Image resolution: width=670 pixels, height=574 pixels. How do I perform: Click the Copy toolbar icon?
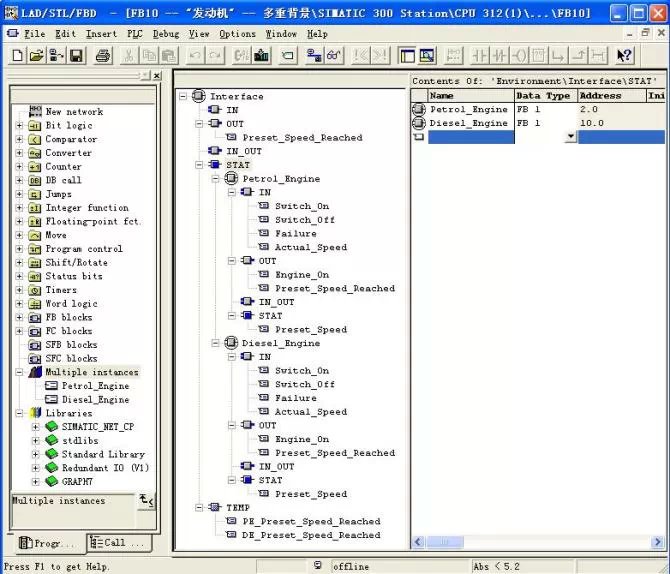149,56
